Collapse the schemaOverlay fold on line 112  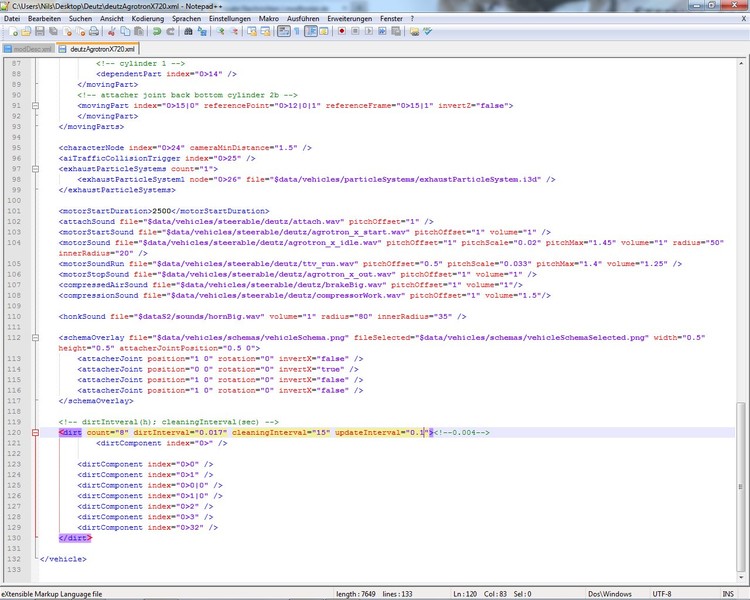tap(35, 338)
